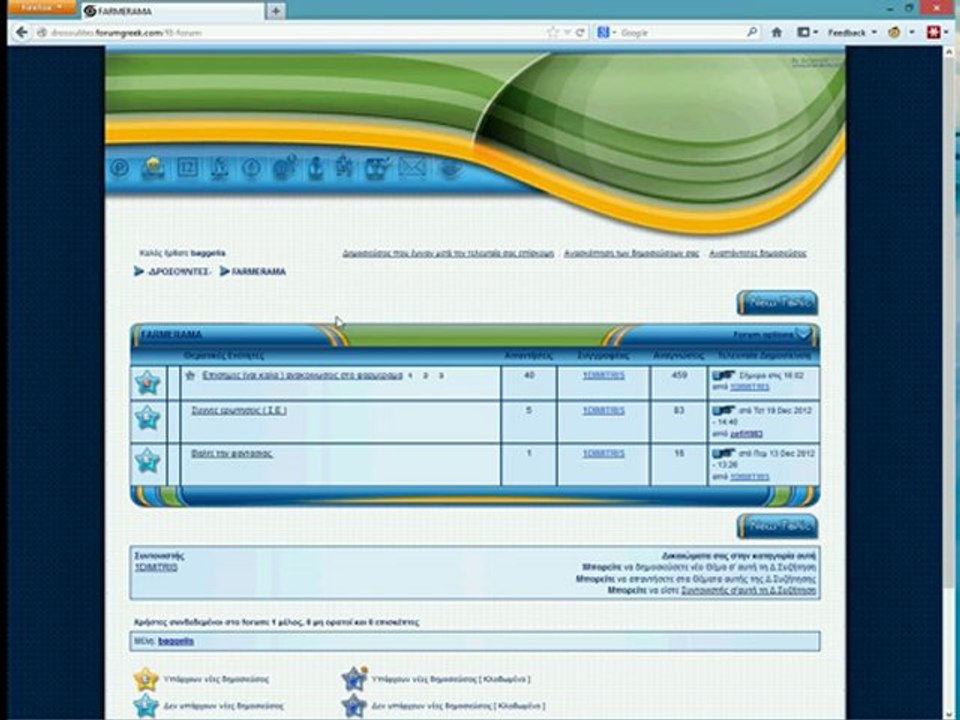Click the FARMERAMA table header link

171,334
